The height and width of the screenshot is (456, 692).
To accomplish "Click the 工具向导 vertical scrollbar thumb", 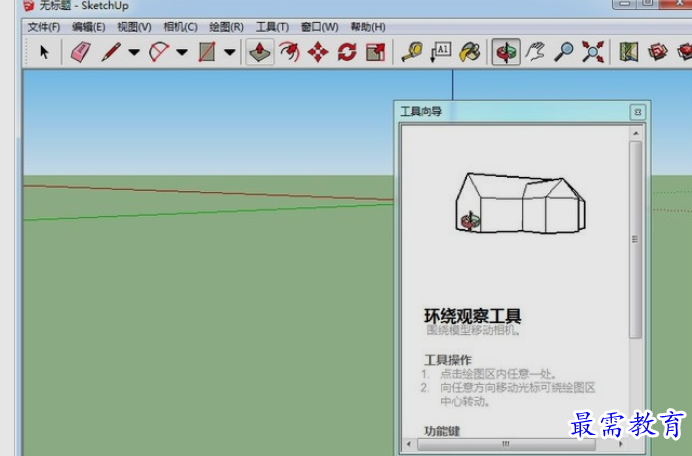I will click(636, 240).
